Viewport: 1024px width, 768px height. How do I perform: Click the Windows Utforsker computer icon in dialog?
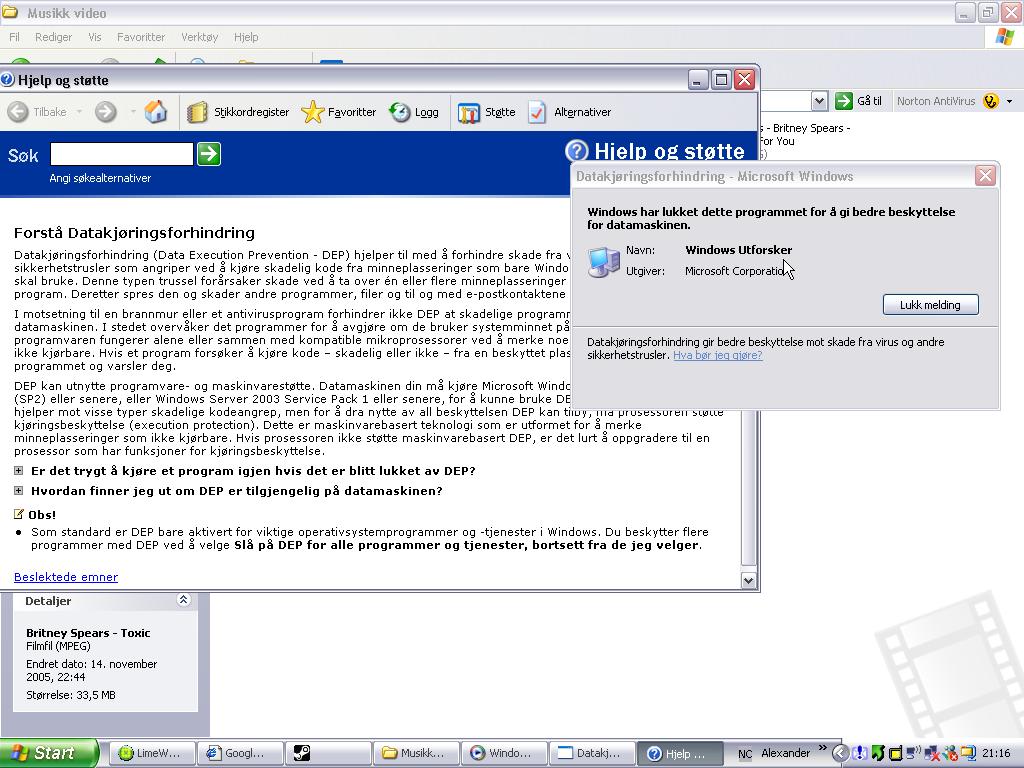coord(603,261)
